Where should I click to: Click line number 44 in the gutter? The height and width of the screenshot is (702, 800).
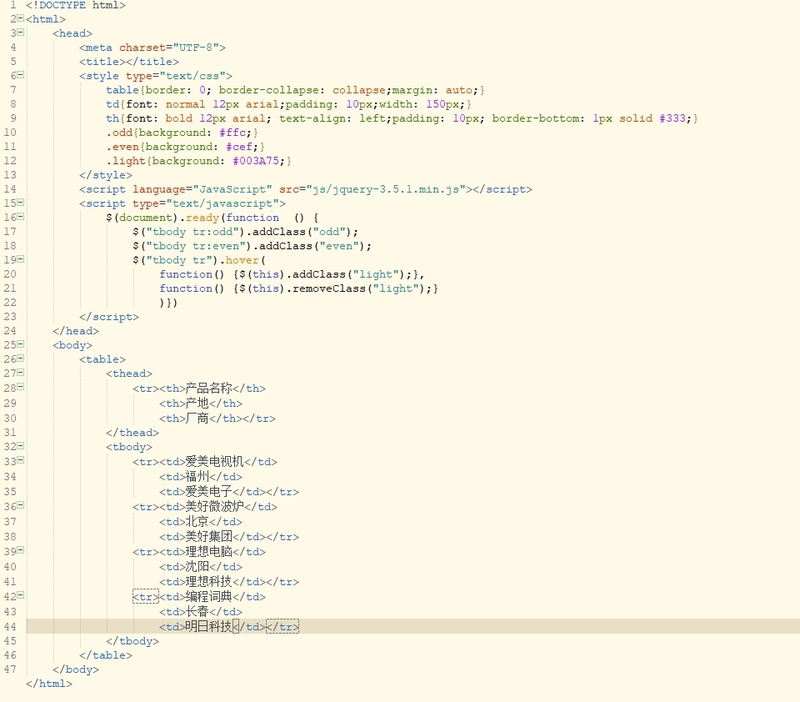pos(10,626)
